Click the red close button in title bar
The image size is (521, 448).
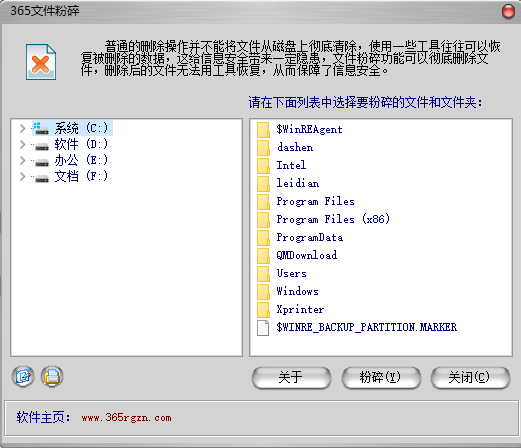pyautogui.click(x=508, y=11)
